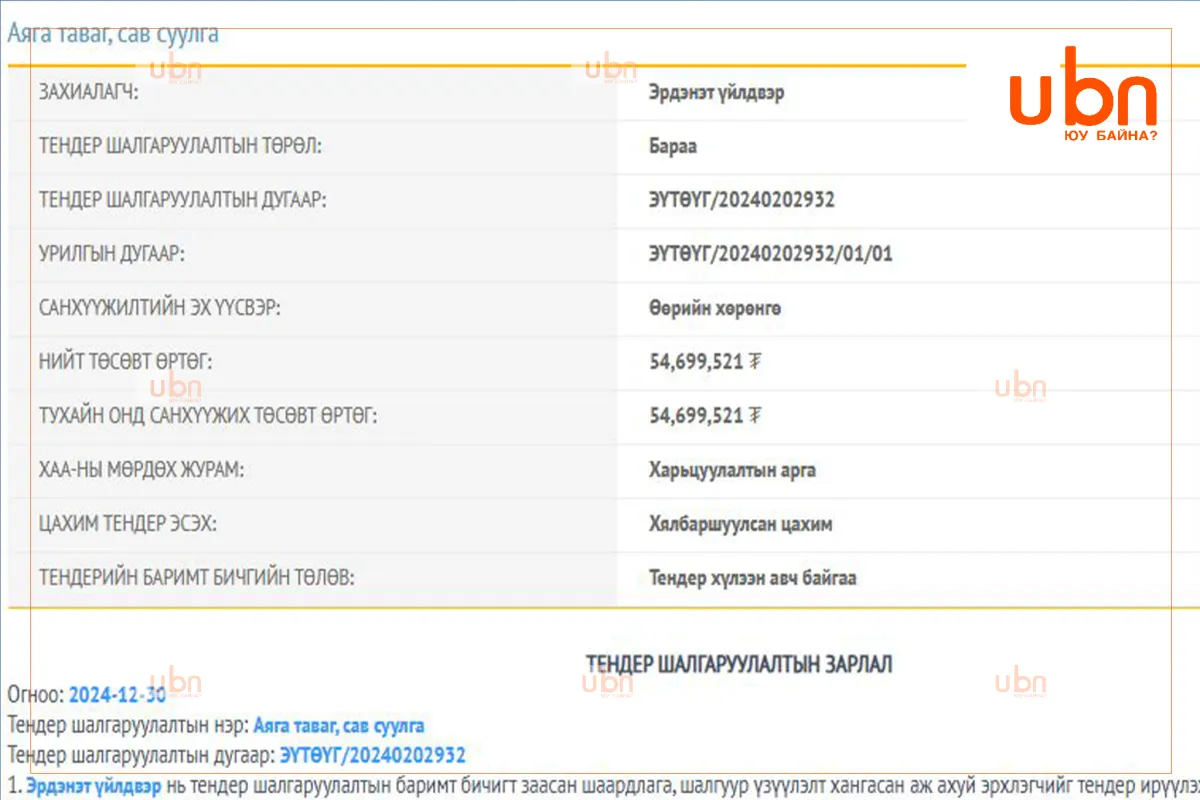Open the 2024-12-30 date link
Image resolution: width=1200 pixels, height=800 pixels.
(117, 694)
